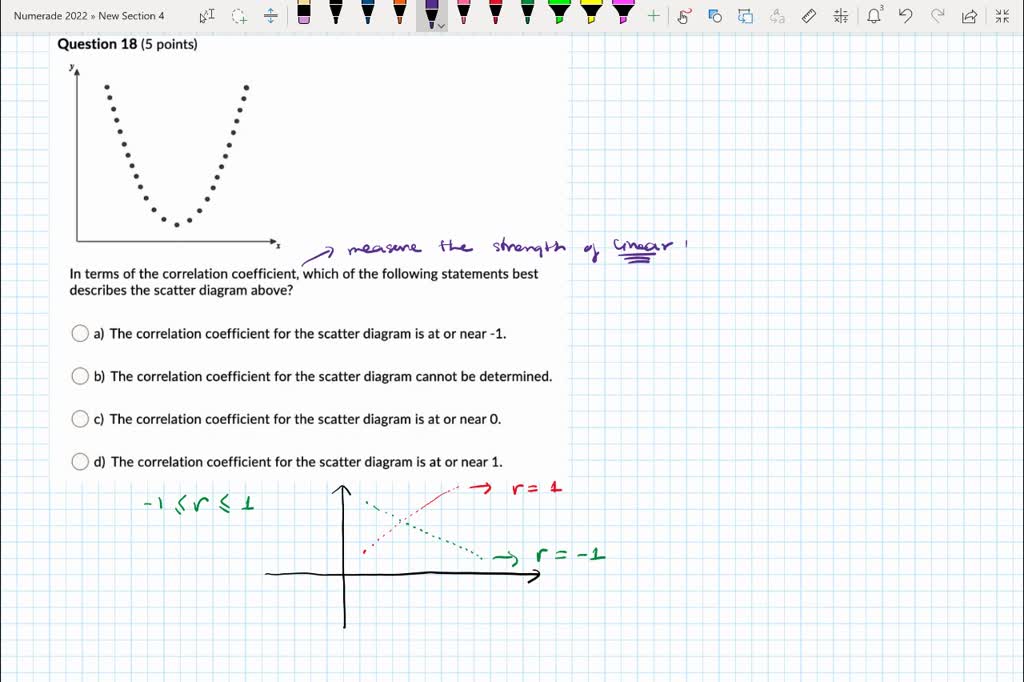Screen dimensions: 1024x682
Task: Click the add new pen plus button
Action: (x=652, y=15)
